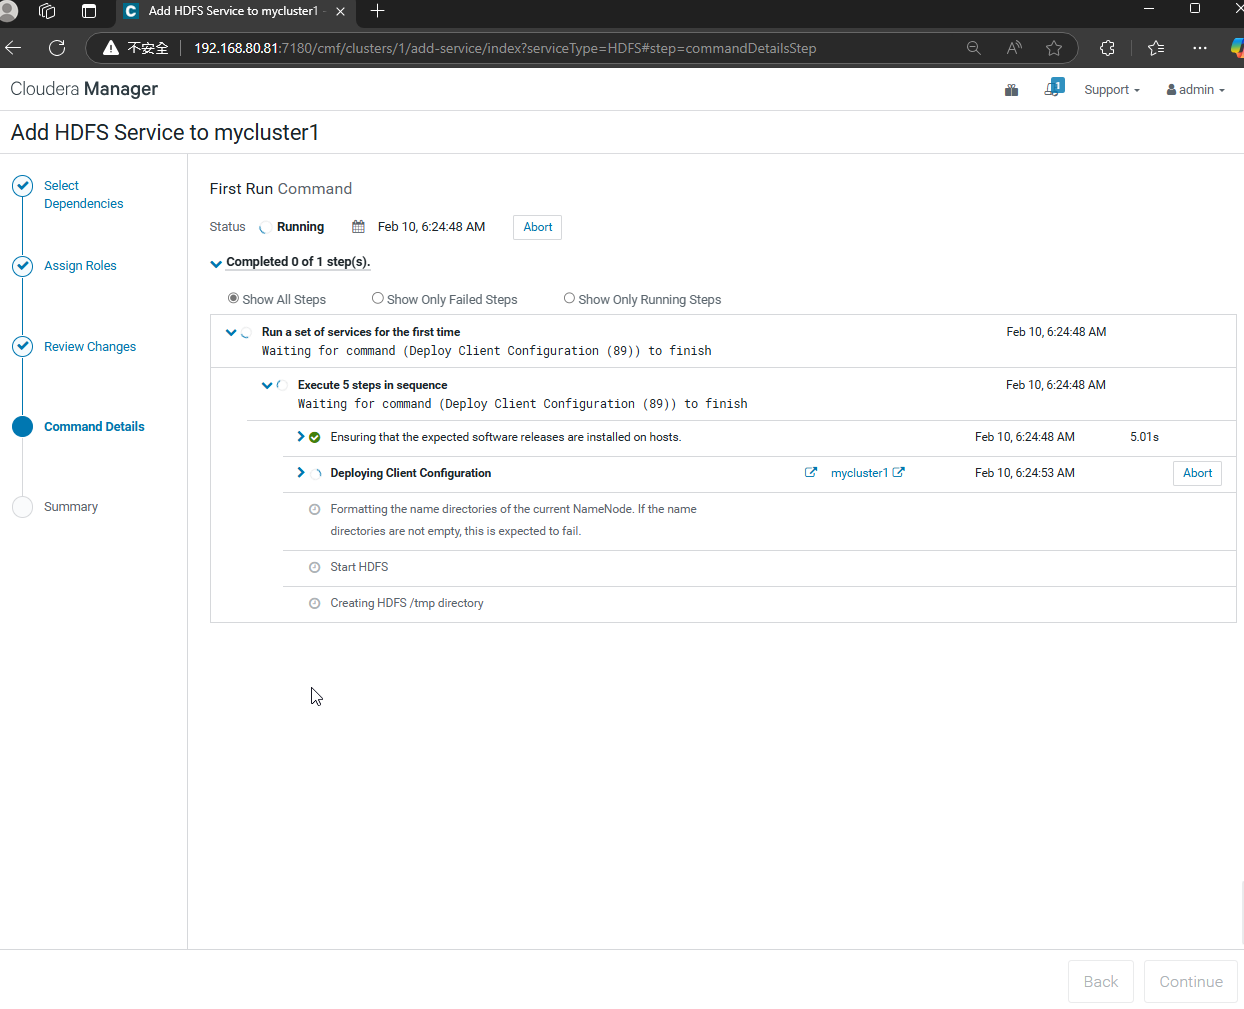Viewport: 1244px width, 1009px height.
Task: Open external link icon left of mycluster1
Action: click(x=811, y=473)
